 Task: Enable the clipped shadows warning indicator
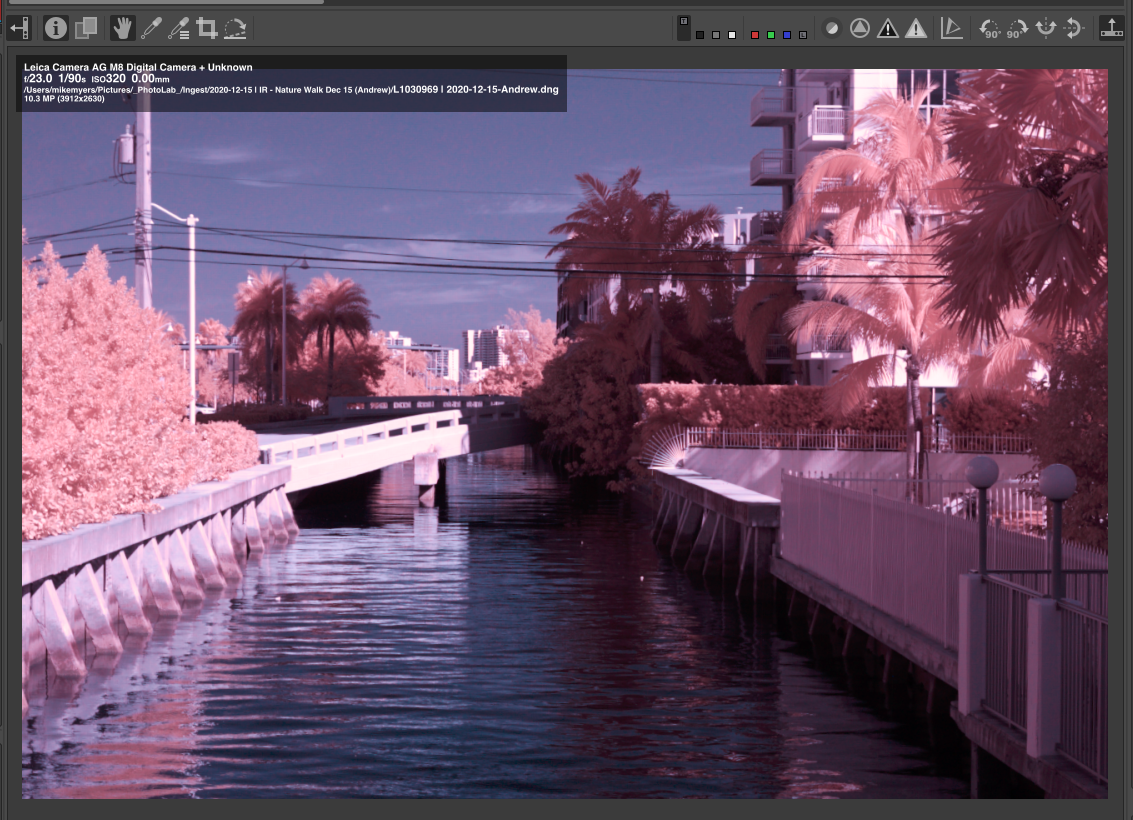click(x=887, y=29)
